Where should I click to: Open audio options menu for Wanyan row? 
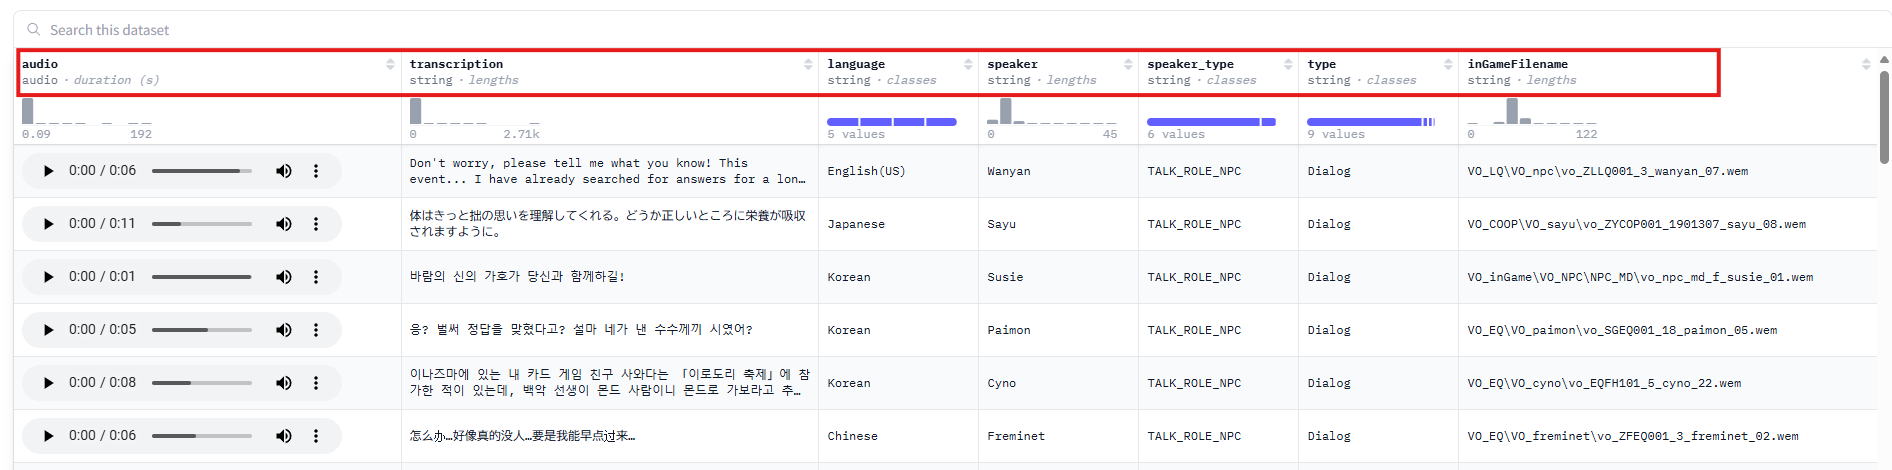point(316,171)
